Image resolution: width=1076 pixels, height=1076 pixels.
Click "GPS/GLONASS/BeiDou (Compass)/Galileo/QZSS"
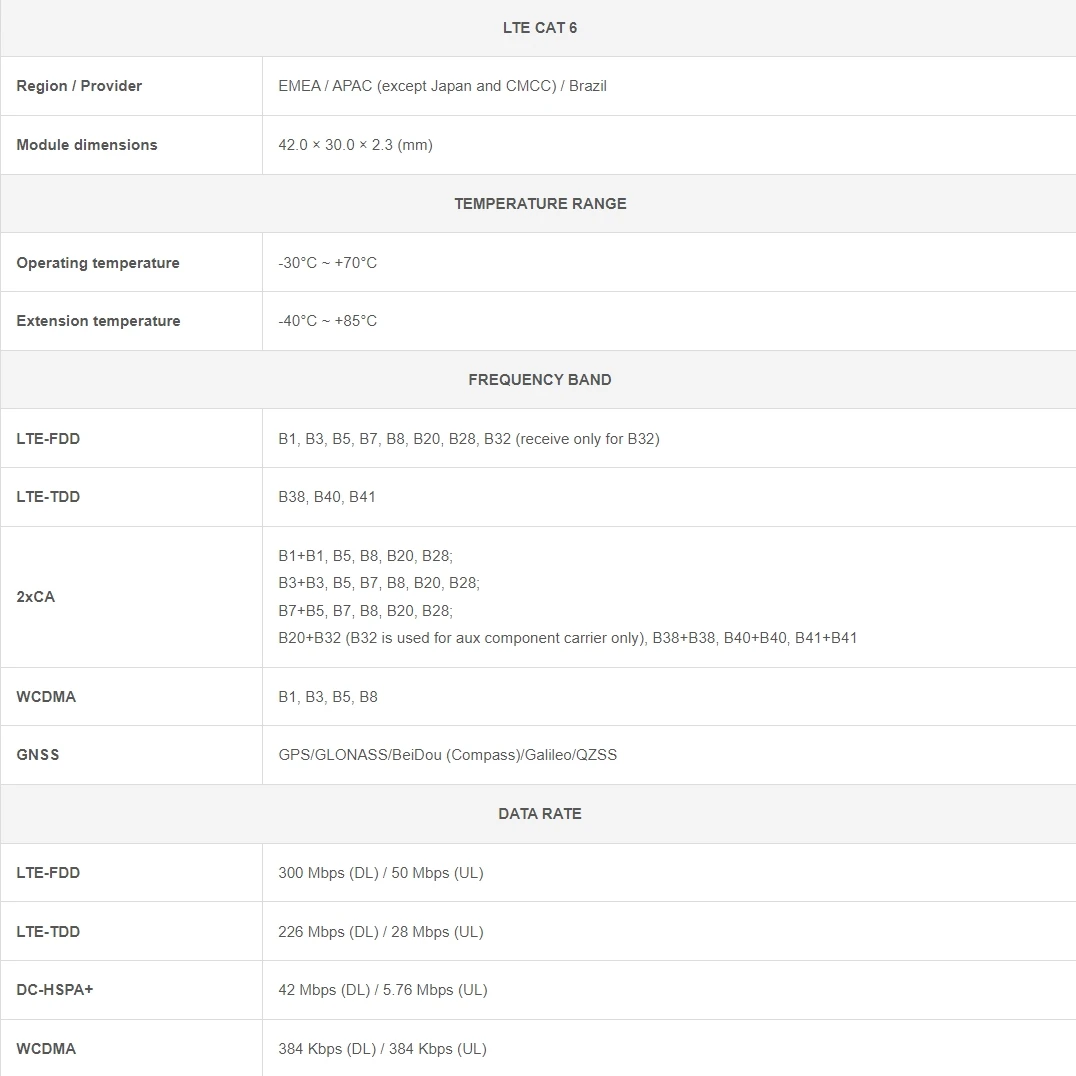[x=447, y=755]
